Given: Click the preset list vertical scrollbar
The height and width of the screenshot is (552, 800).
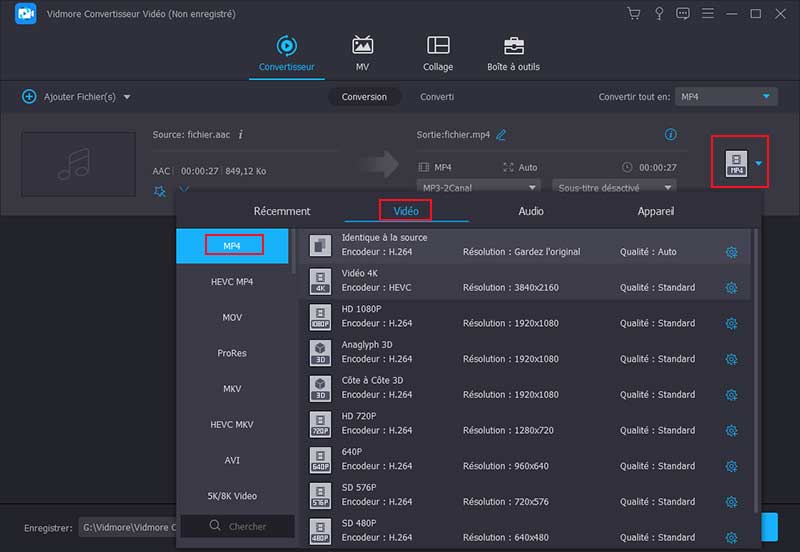Looking at the screenshot, I should tap(756, 371).
